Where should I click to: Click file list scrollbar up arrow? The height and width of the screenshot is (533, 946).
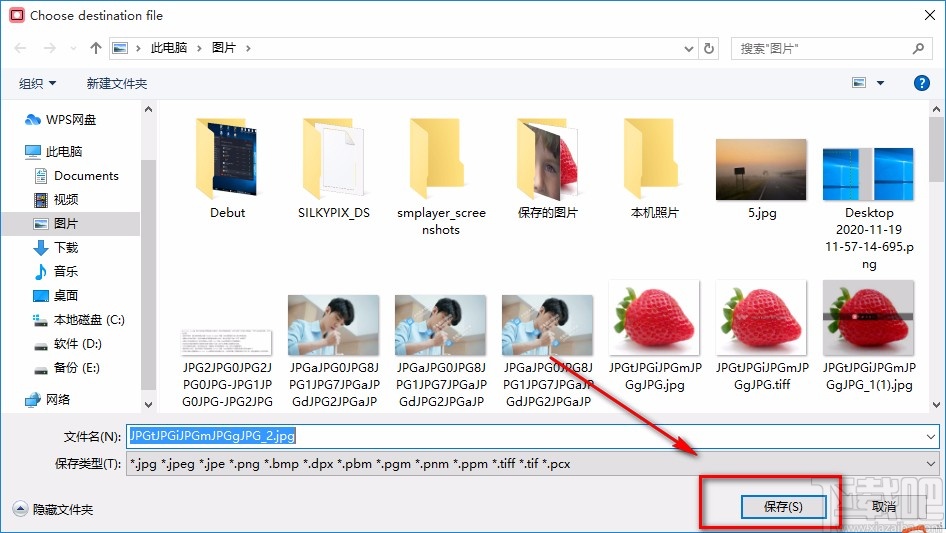click(x=936, y=109)
